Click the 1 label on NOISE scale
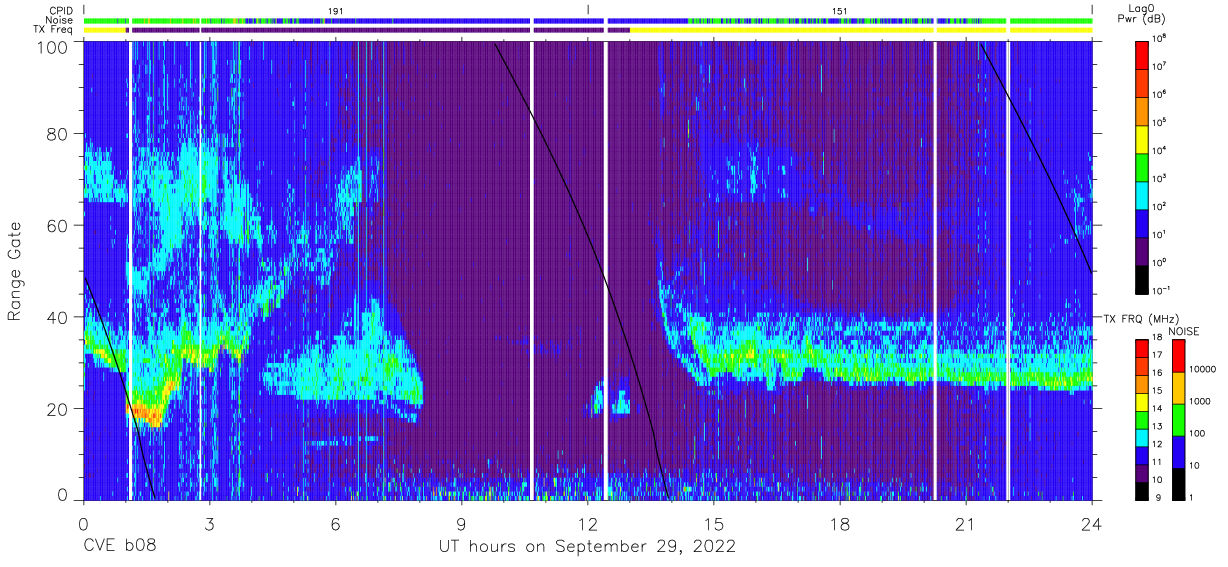This screenshot has height=567, width=1228. (1191, 497)
